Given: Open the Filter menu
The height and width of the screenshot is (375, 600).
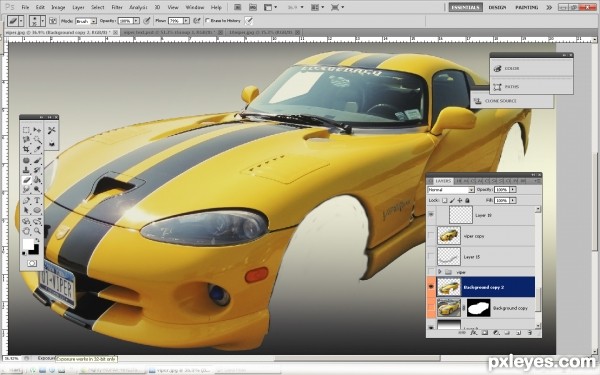Looking at the screenshot, I should pos(117,7).
